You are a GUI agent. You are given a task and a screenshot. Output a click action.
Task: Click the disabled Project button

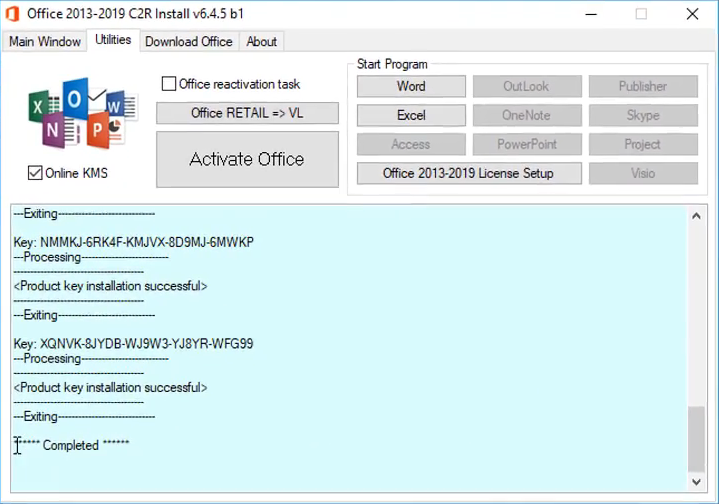[643, 144]
